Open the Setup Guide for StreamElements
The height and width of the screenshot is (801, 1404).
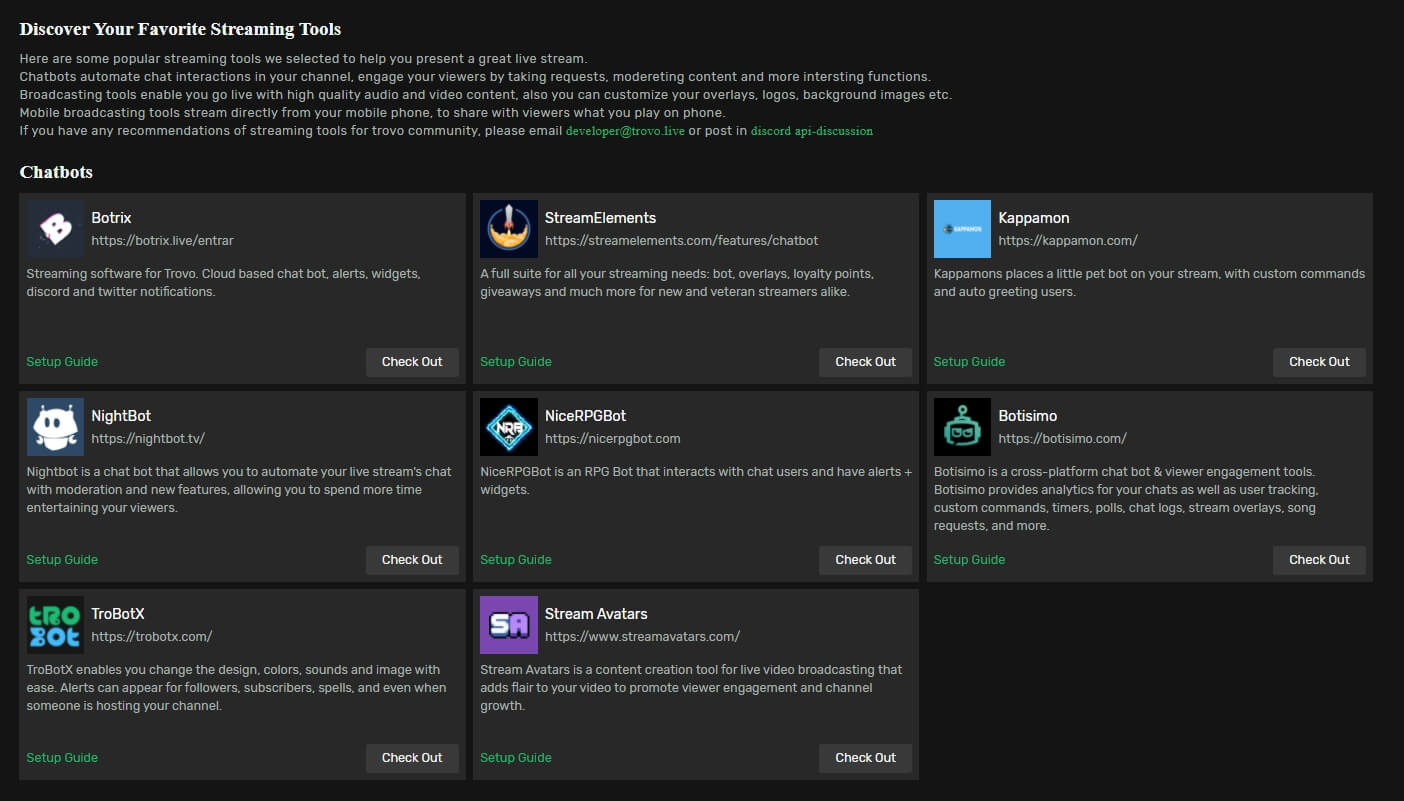point(515,361)
